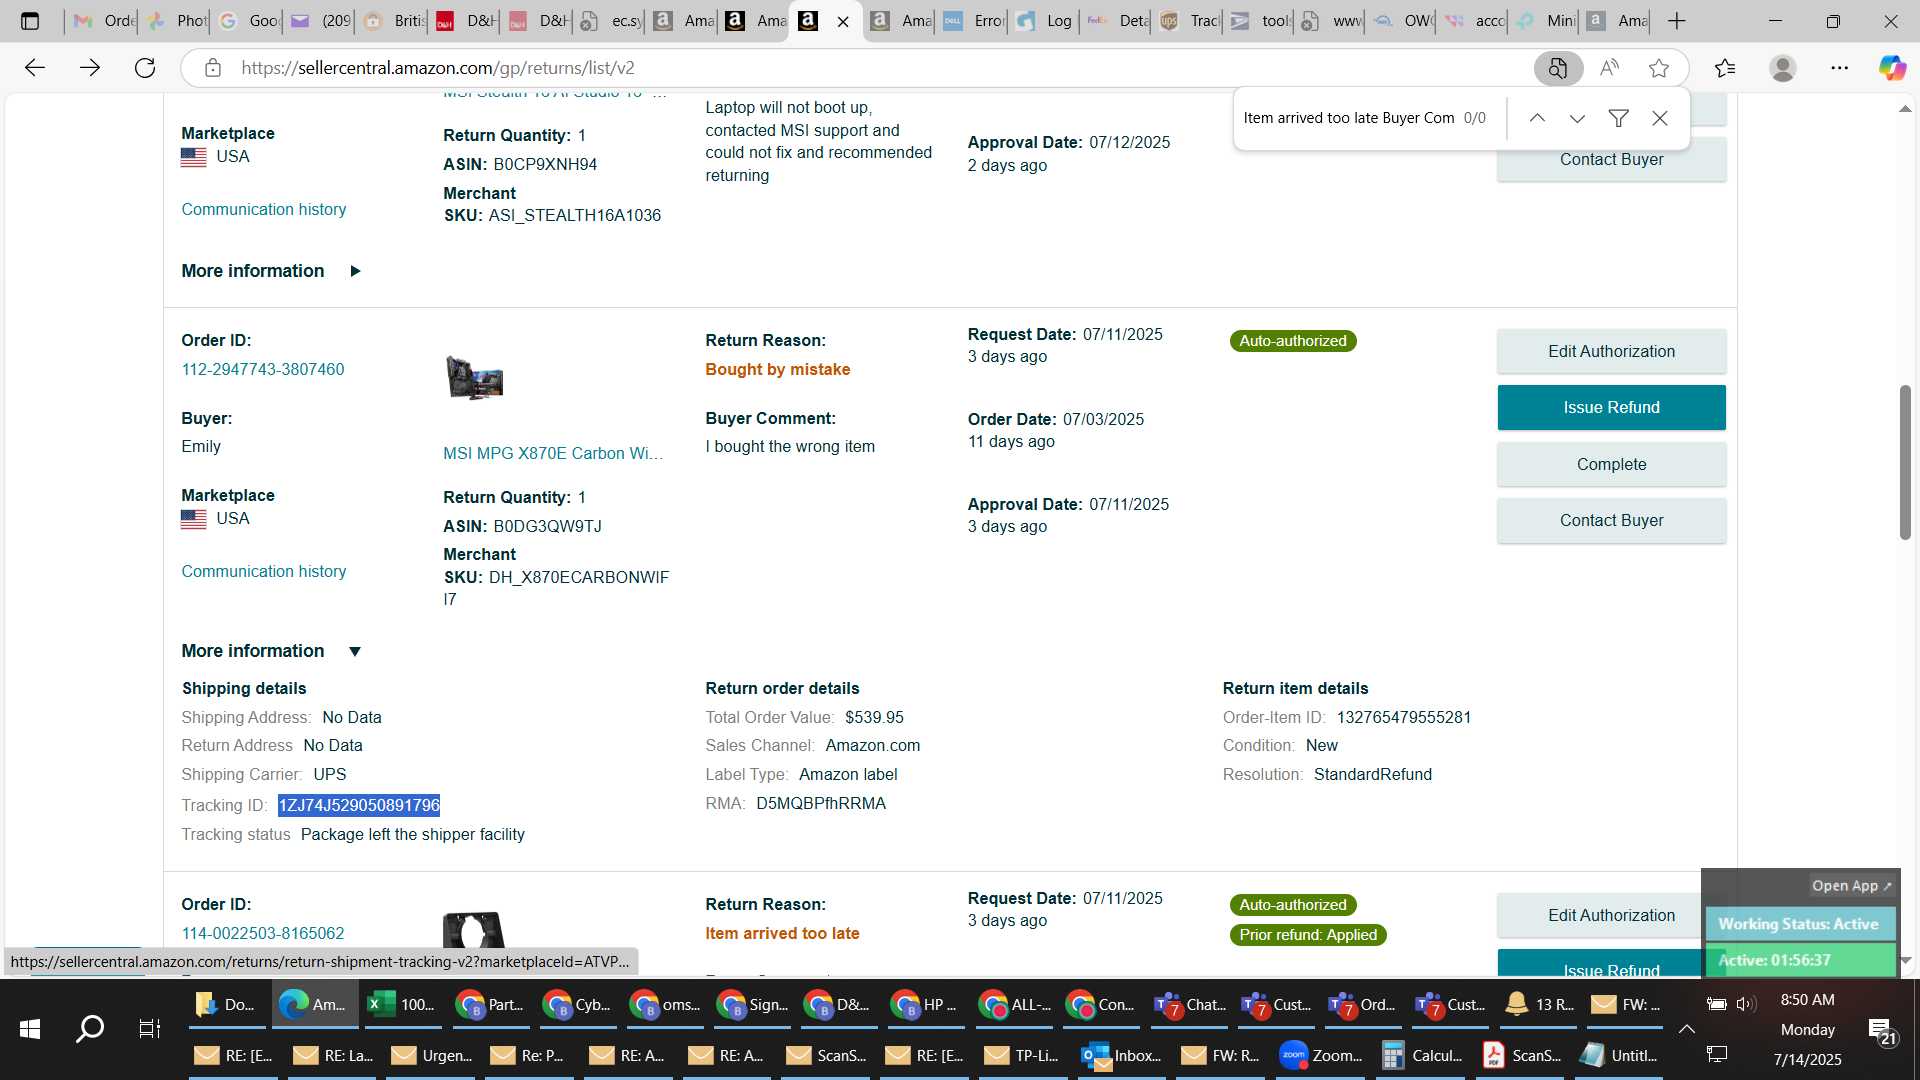
Task: Edit Authorization for Item arrived too late return
Action: [x=1611, y=915]
